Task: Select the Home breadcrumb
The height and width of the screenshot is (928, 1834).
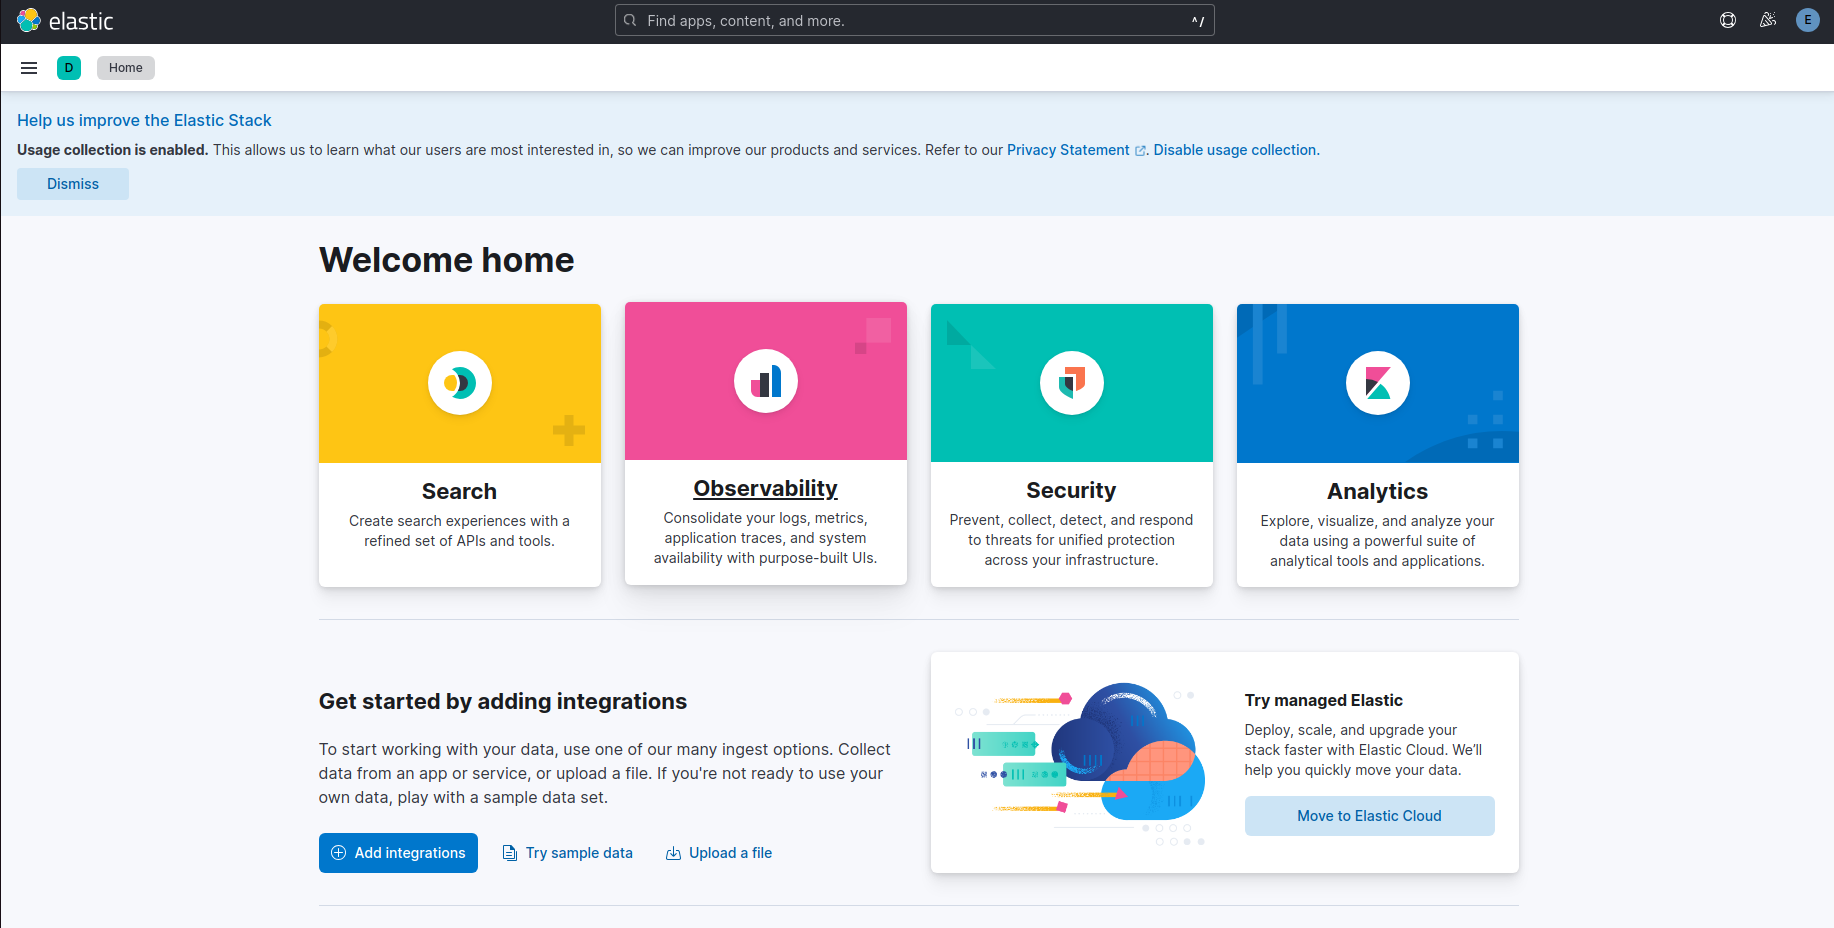Action: coord(126,68)
